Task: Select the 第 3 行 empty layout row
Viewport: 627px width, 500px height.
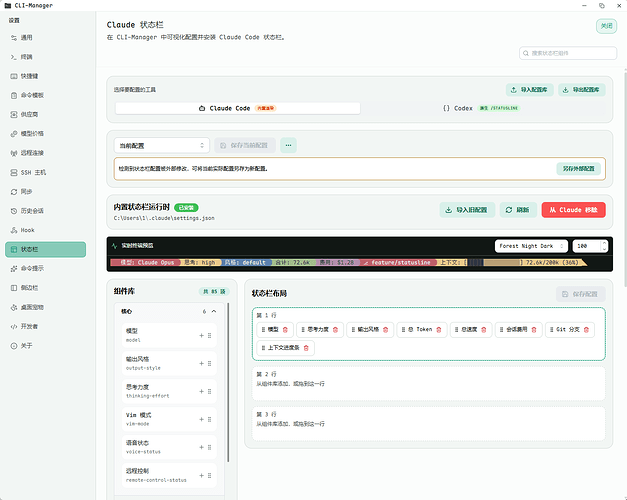Action: 428,424
